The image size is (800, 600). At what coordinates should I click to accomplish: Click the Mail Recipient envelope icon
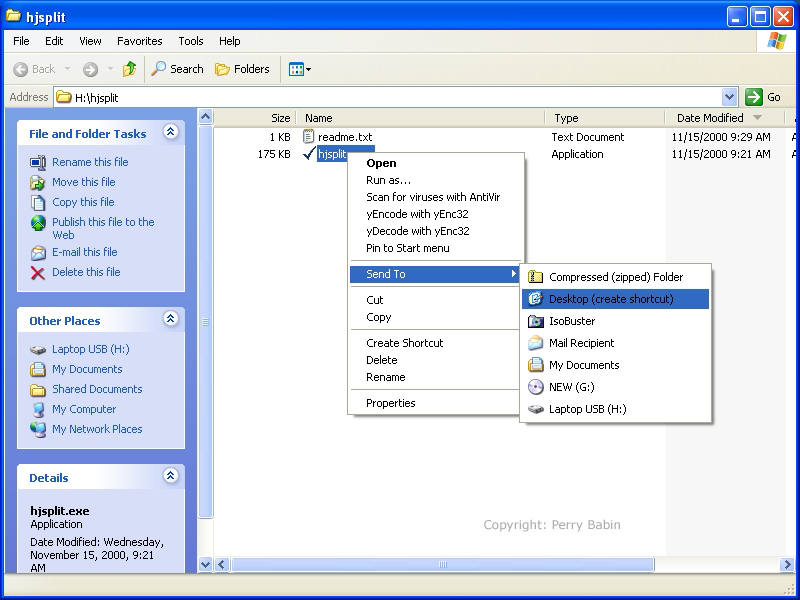tap(536, 343)
